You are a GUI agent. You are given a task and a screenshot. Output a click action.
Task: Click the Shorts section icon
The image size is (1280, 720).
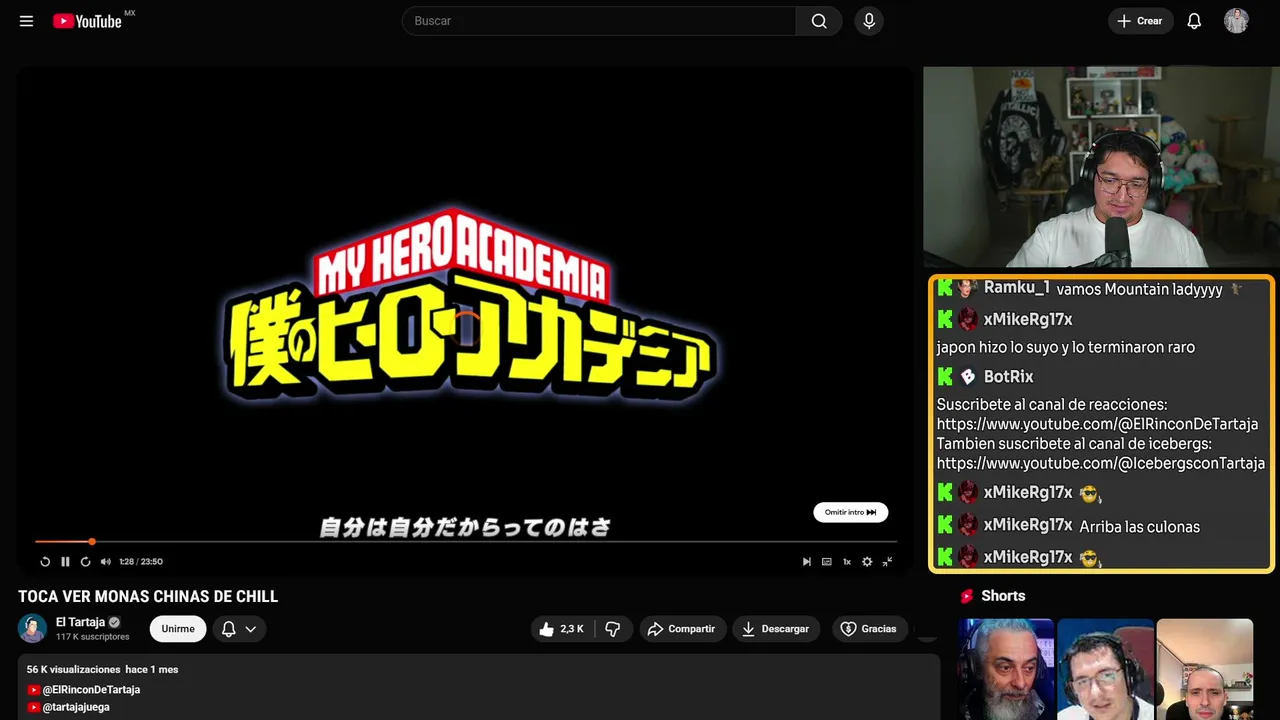coord(967,596)
